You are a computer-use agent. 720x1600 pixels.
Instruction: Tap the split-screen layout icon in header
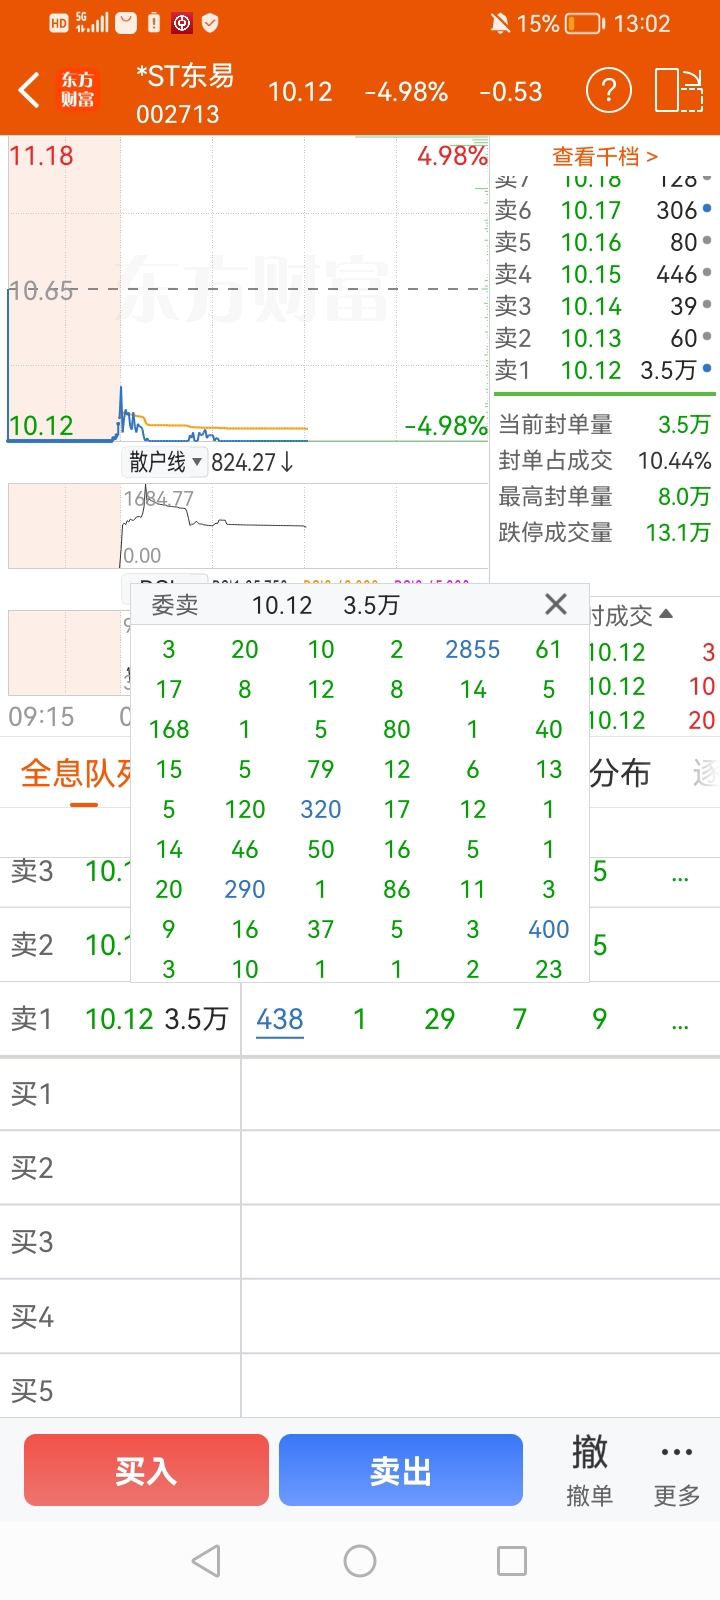(x=679, y=91)
